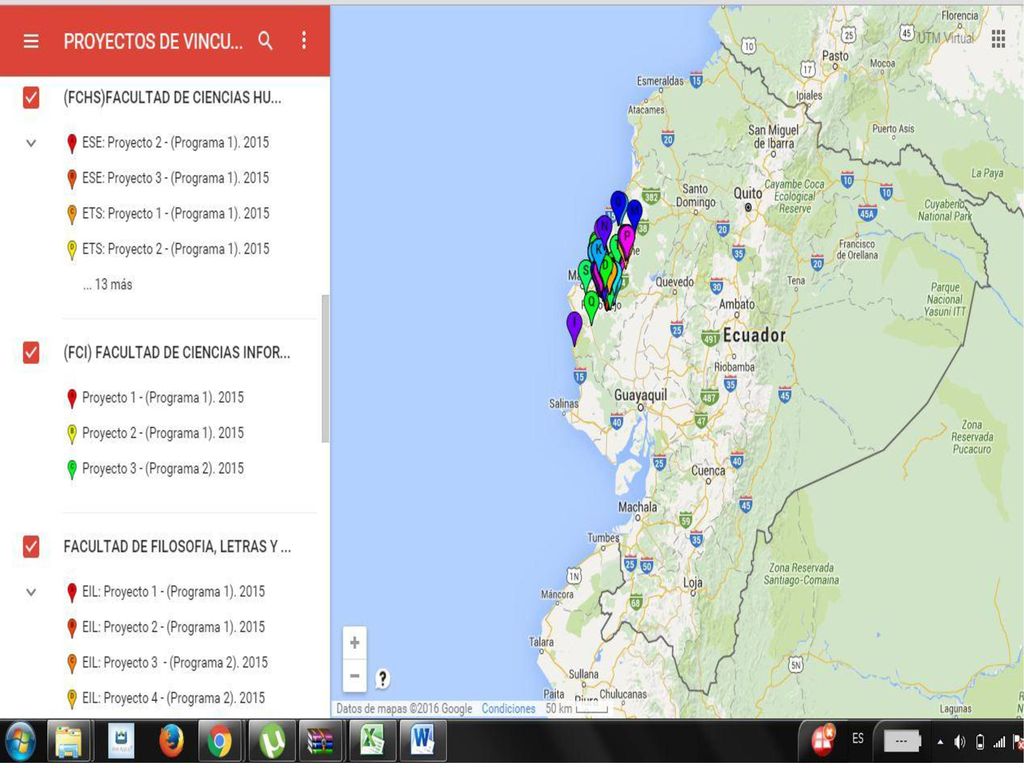Zoom out with the minus button
The image size is (1024, 768).
[x=355, y=675]
